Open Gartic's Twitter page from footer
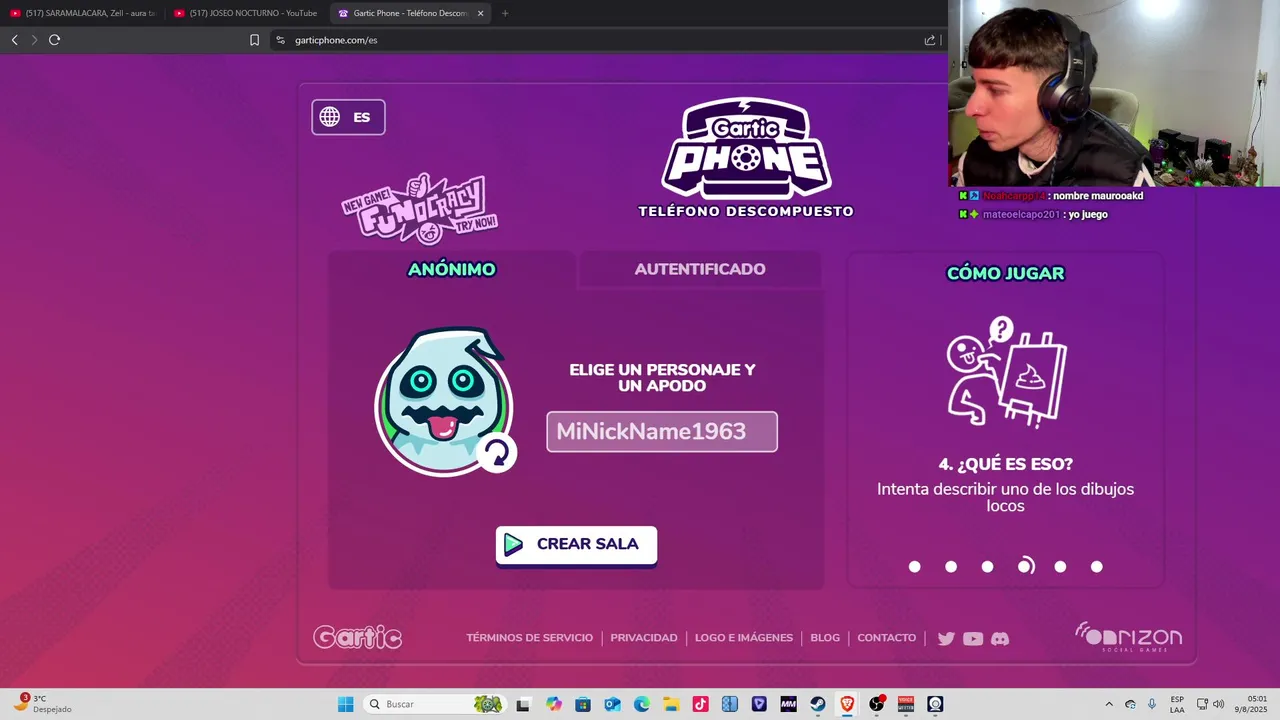This screenshot has width=1280, height=720. (946, 638)
